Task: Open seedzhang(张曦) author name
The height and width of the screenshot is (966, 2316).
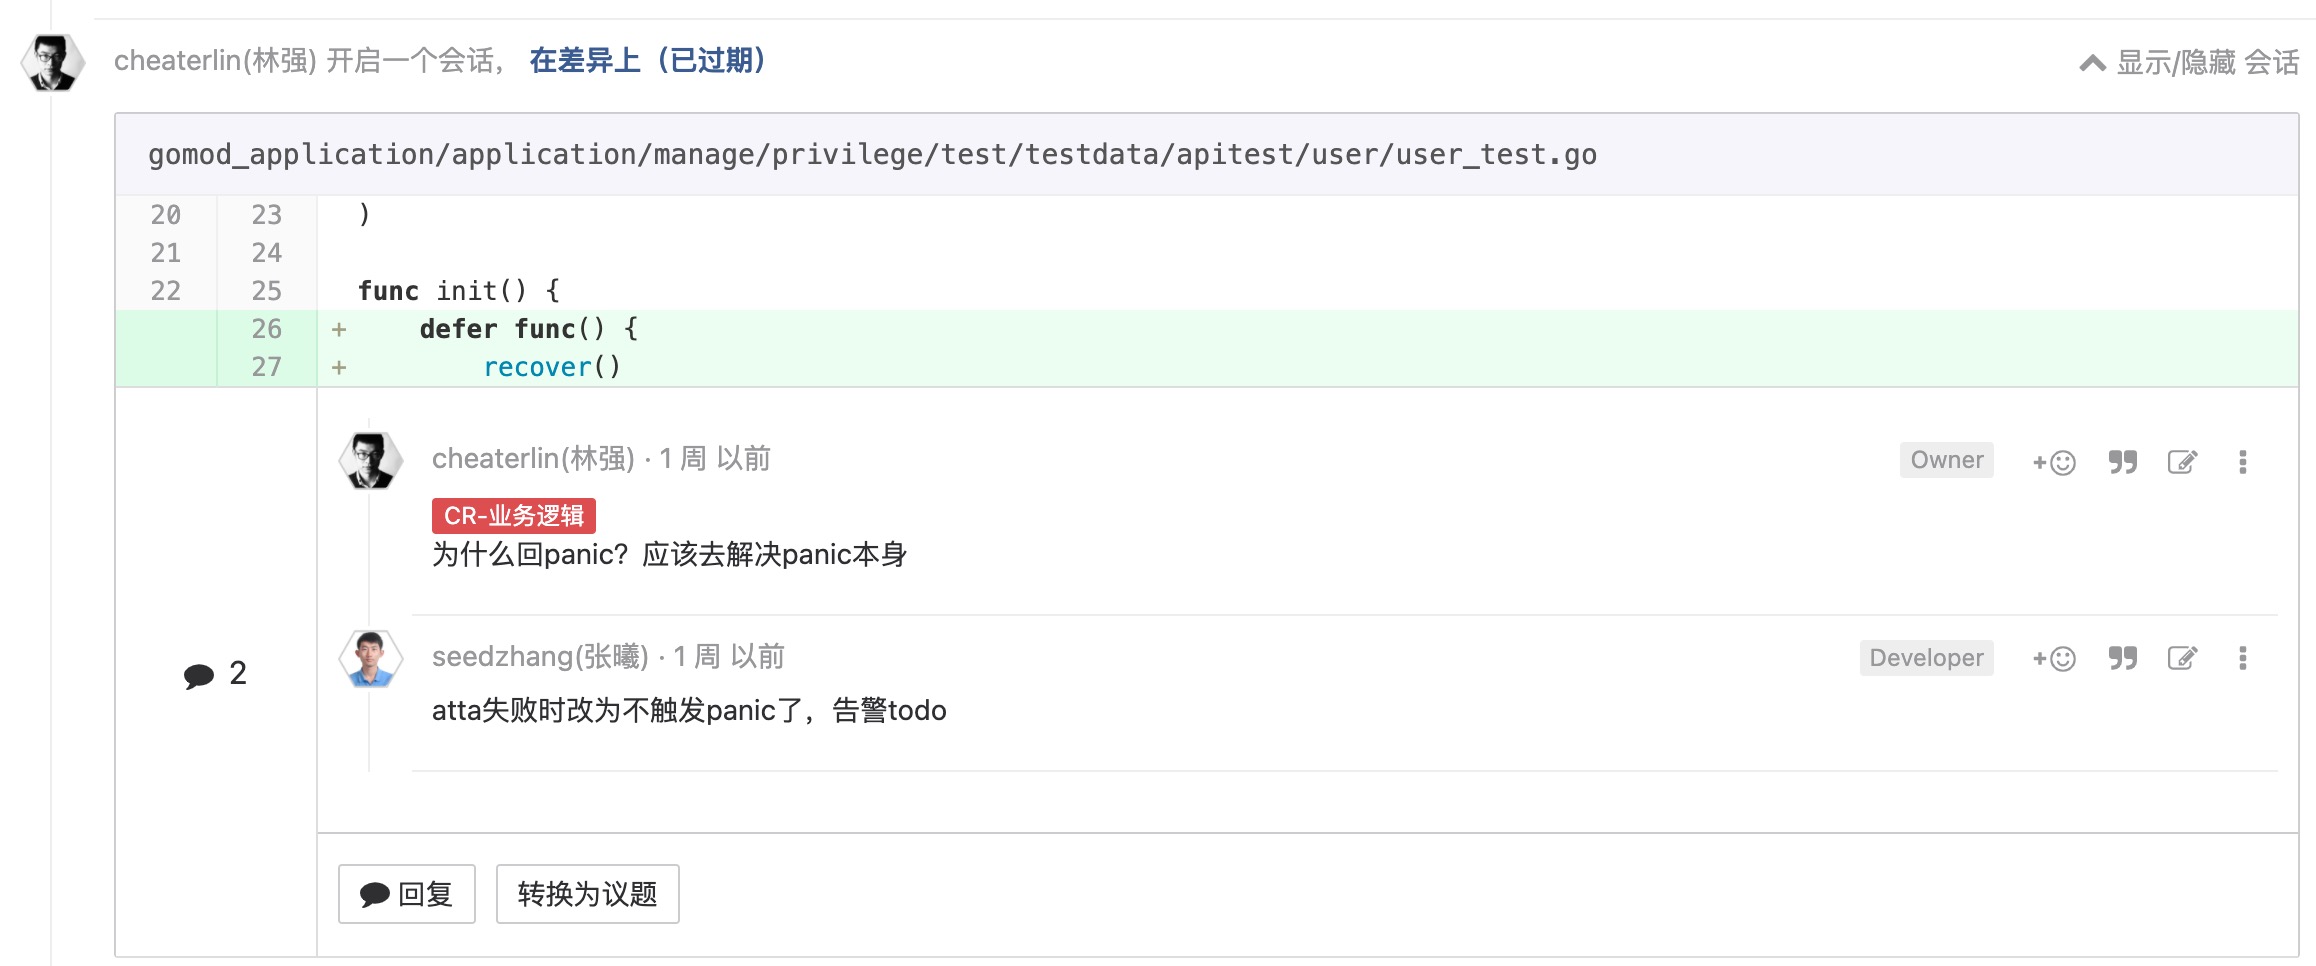Action: pos(540,657)
